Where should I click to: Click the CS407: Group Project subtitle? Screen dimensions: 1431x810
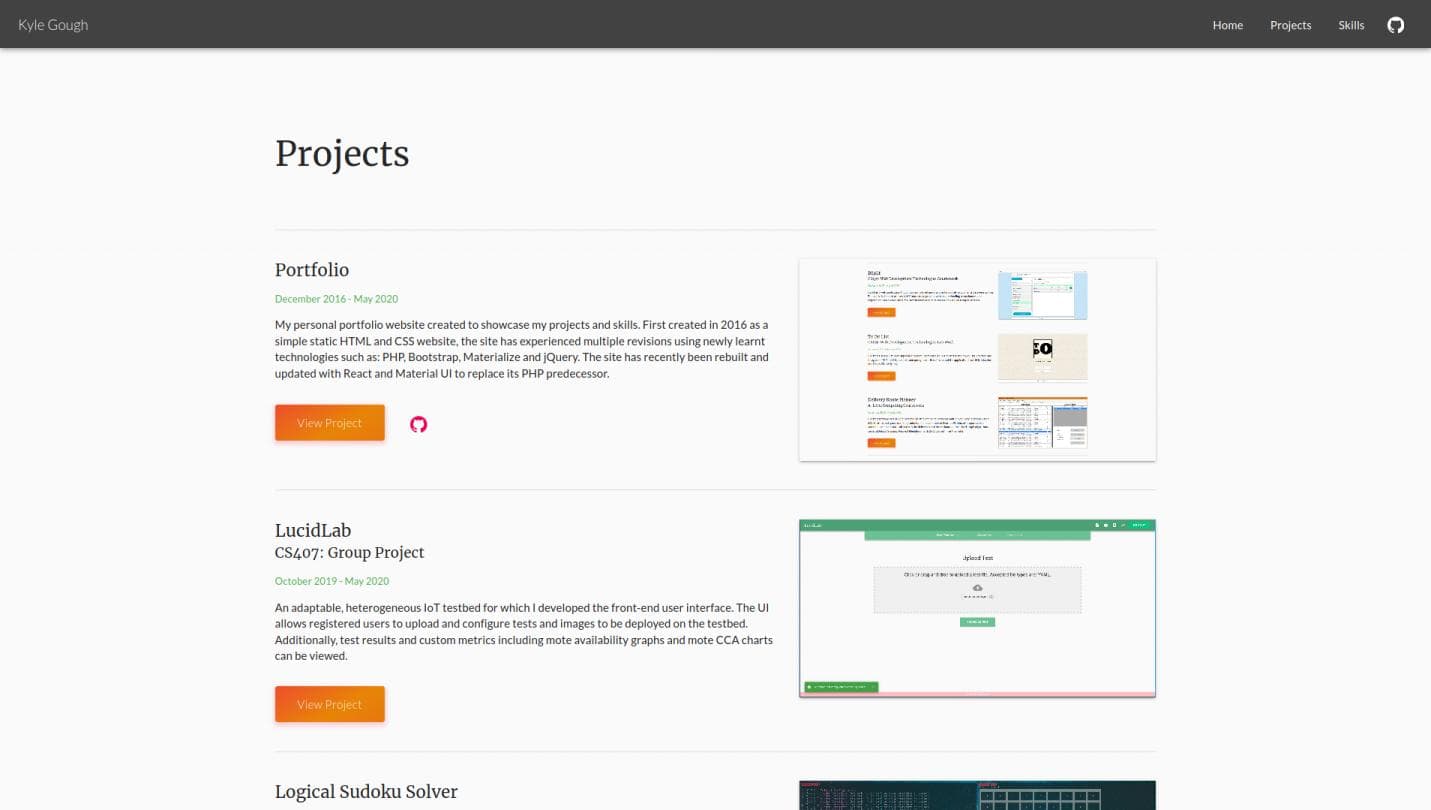(349, 553)
